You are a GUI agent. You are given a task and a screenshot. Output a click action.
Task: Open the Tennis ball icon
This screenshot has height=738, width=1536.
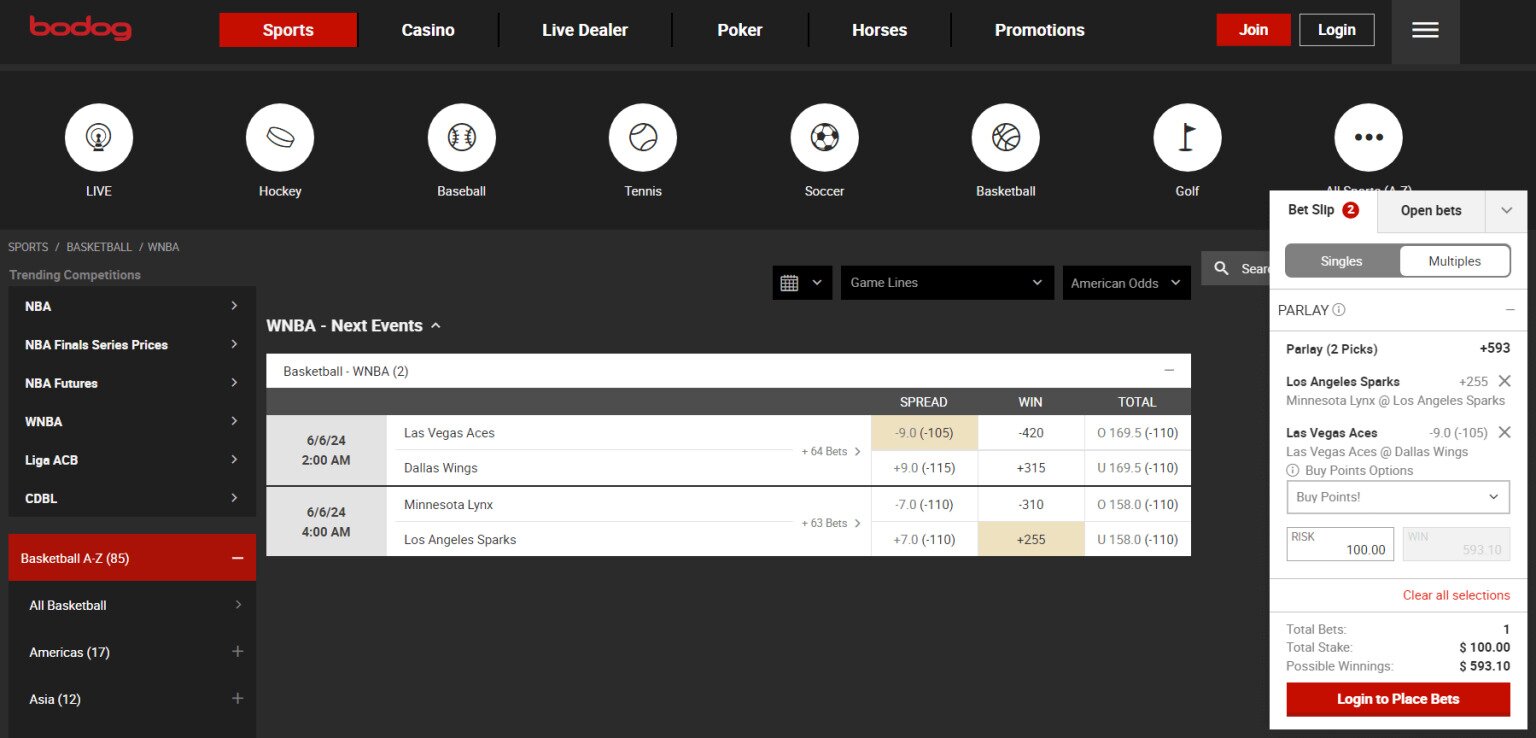coord(643,138)
